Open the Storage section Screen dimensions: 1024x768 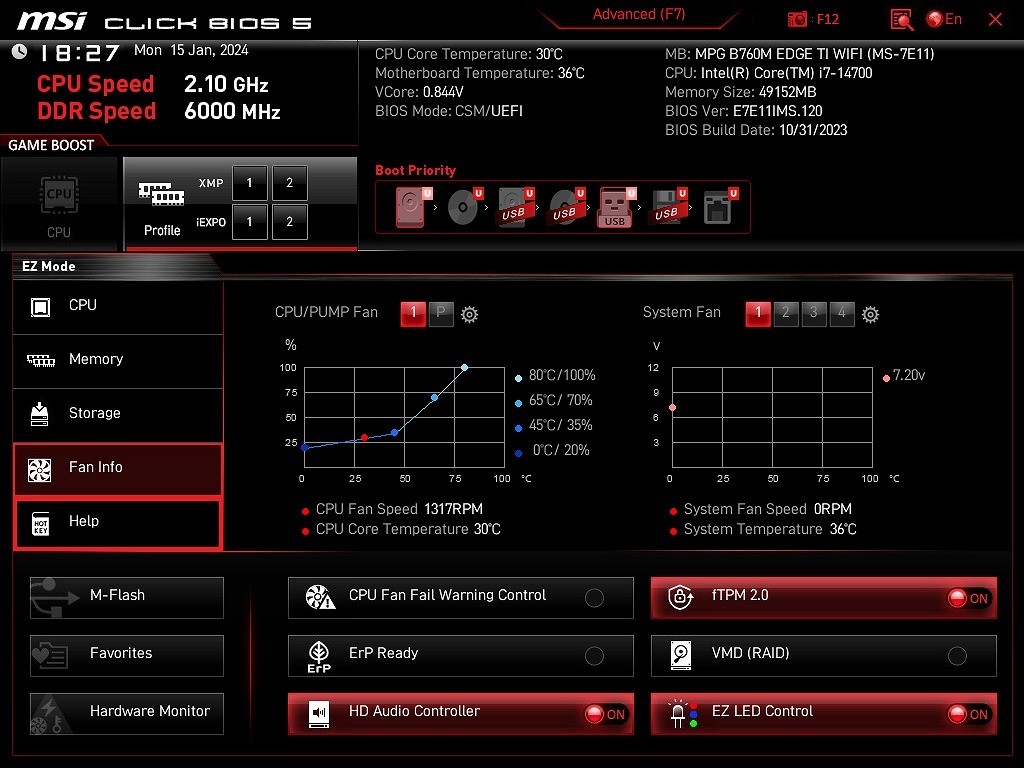[x=118, y=414]
